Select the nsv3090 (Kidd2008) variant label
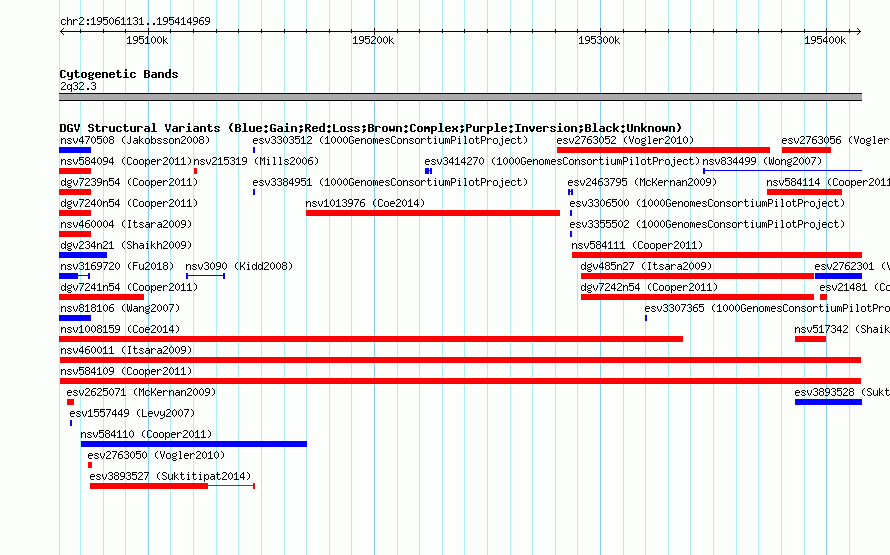 pyautogui.click(x=239, y=266)
